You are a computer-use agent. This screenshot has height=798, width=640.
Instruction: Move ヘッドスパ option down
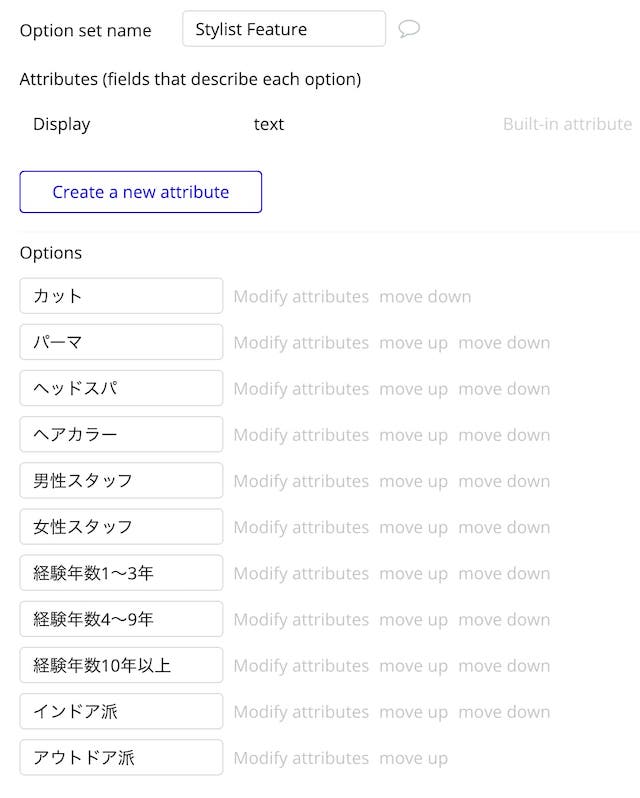(504, 389)
